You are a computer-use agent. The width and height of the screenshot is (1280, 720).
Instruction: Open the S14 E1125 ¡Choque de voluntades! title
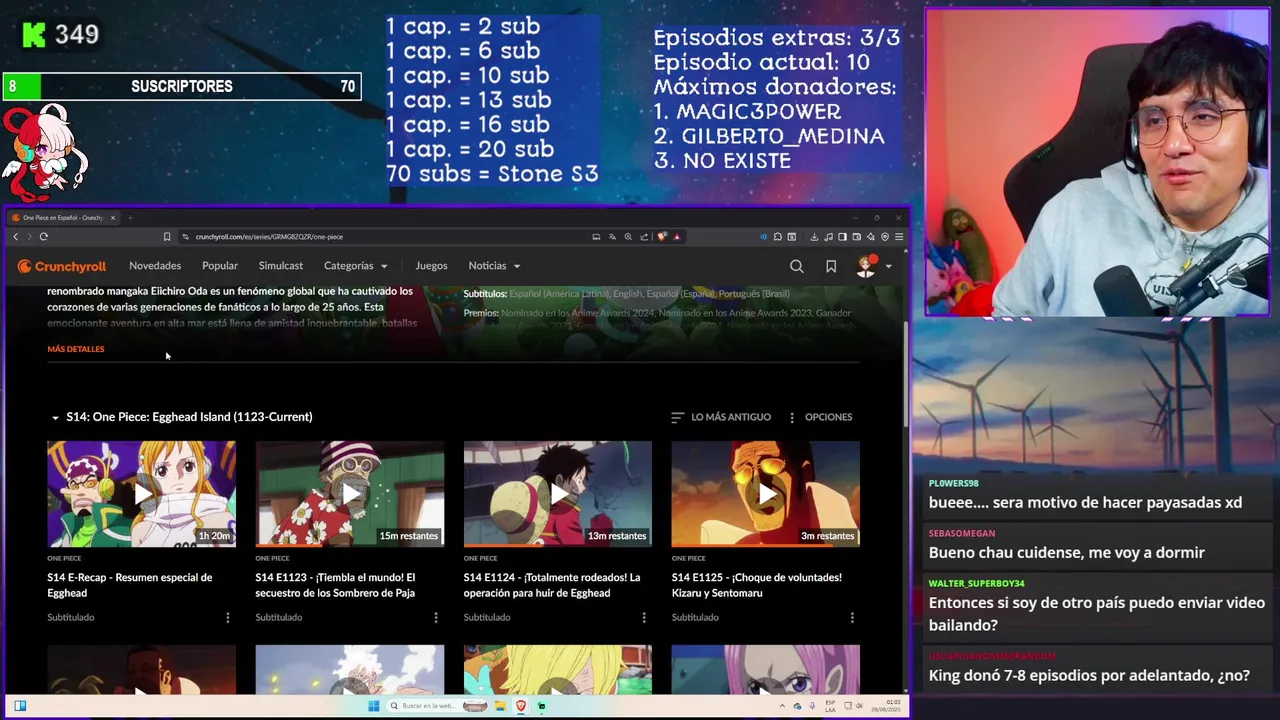(x=756, y=585)
